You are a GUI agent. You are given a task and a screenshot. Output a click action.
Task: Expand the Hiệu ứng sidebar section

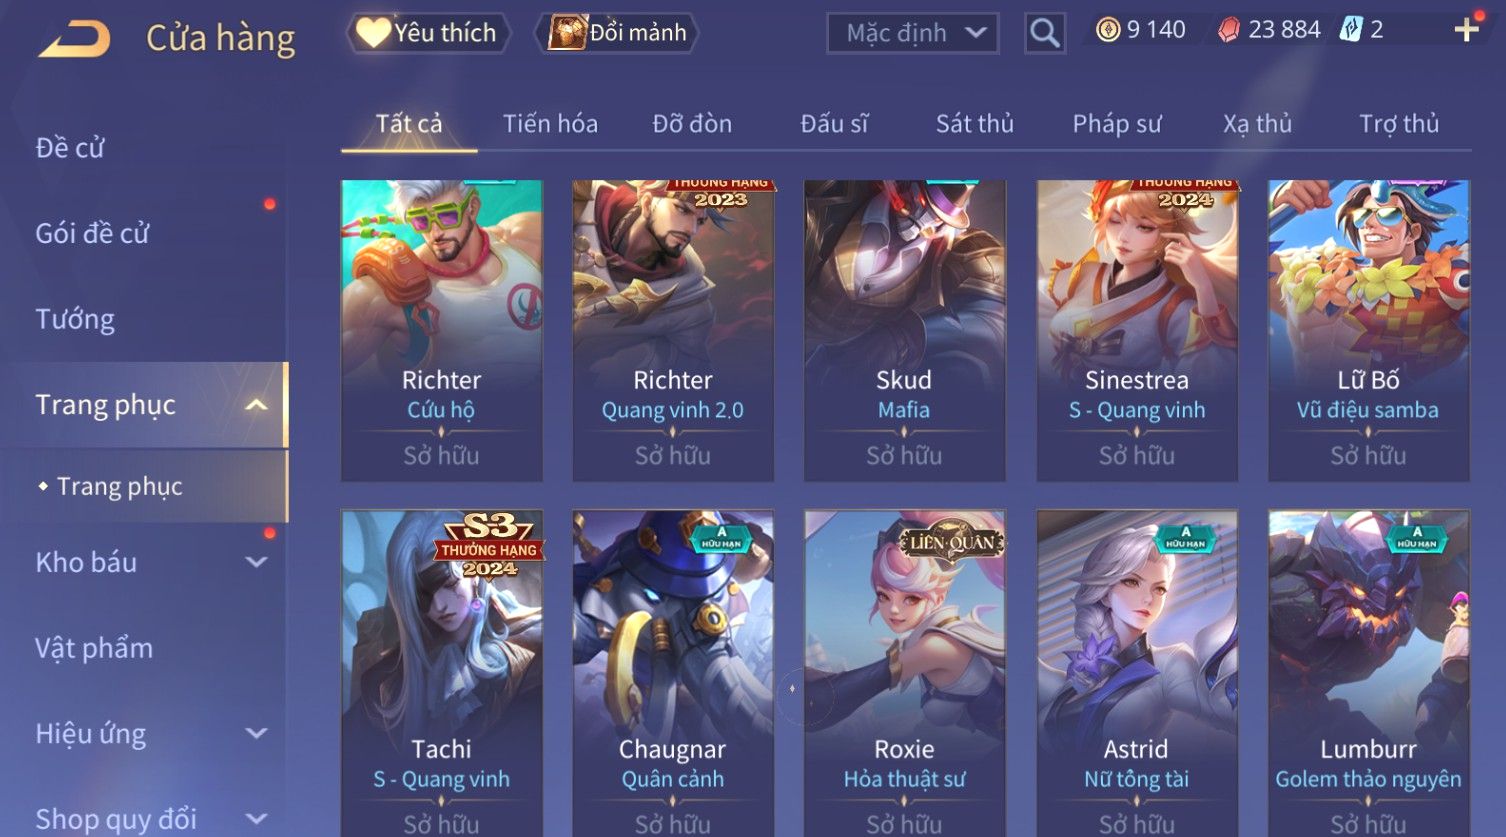(x=257, y=733)
